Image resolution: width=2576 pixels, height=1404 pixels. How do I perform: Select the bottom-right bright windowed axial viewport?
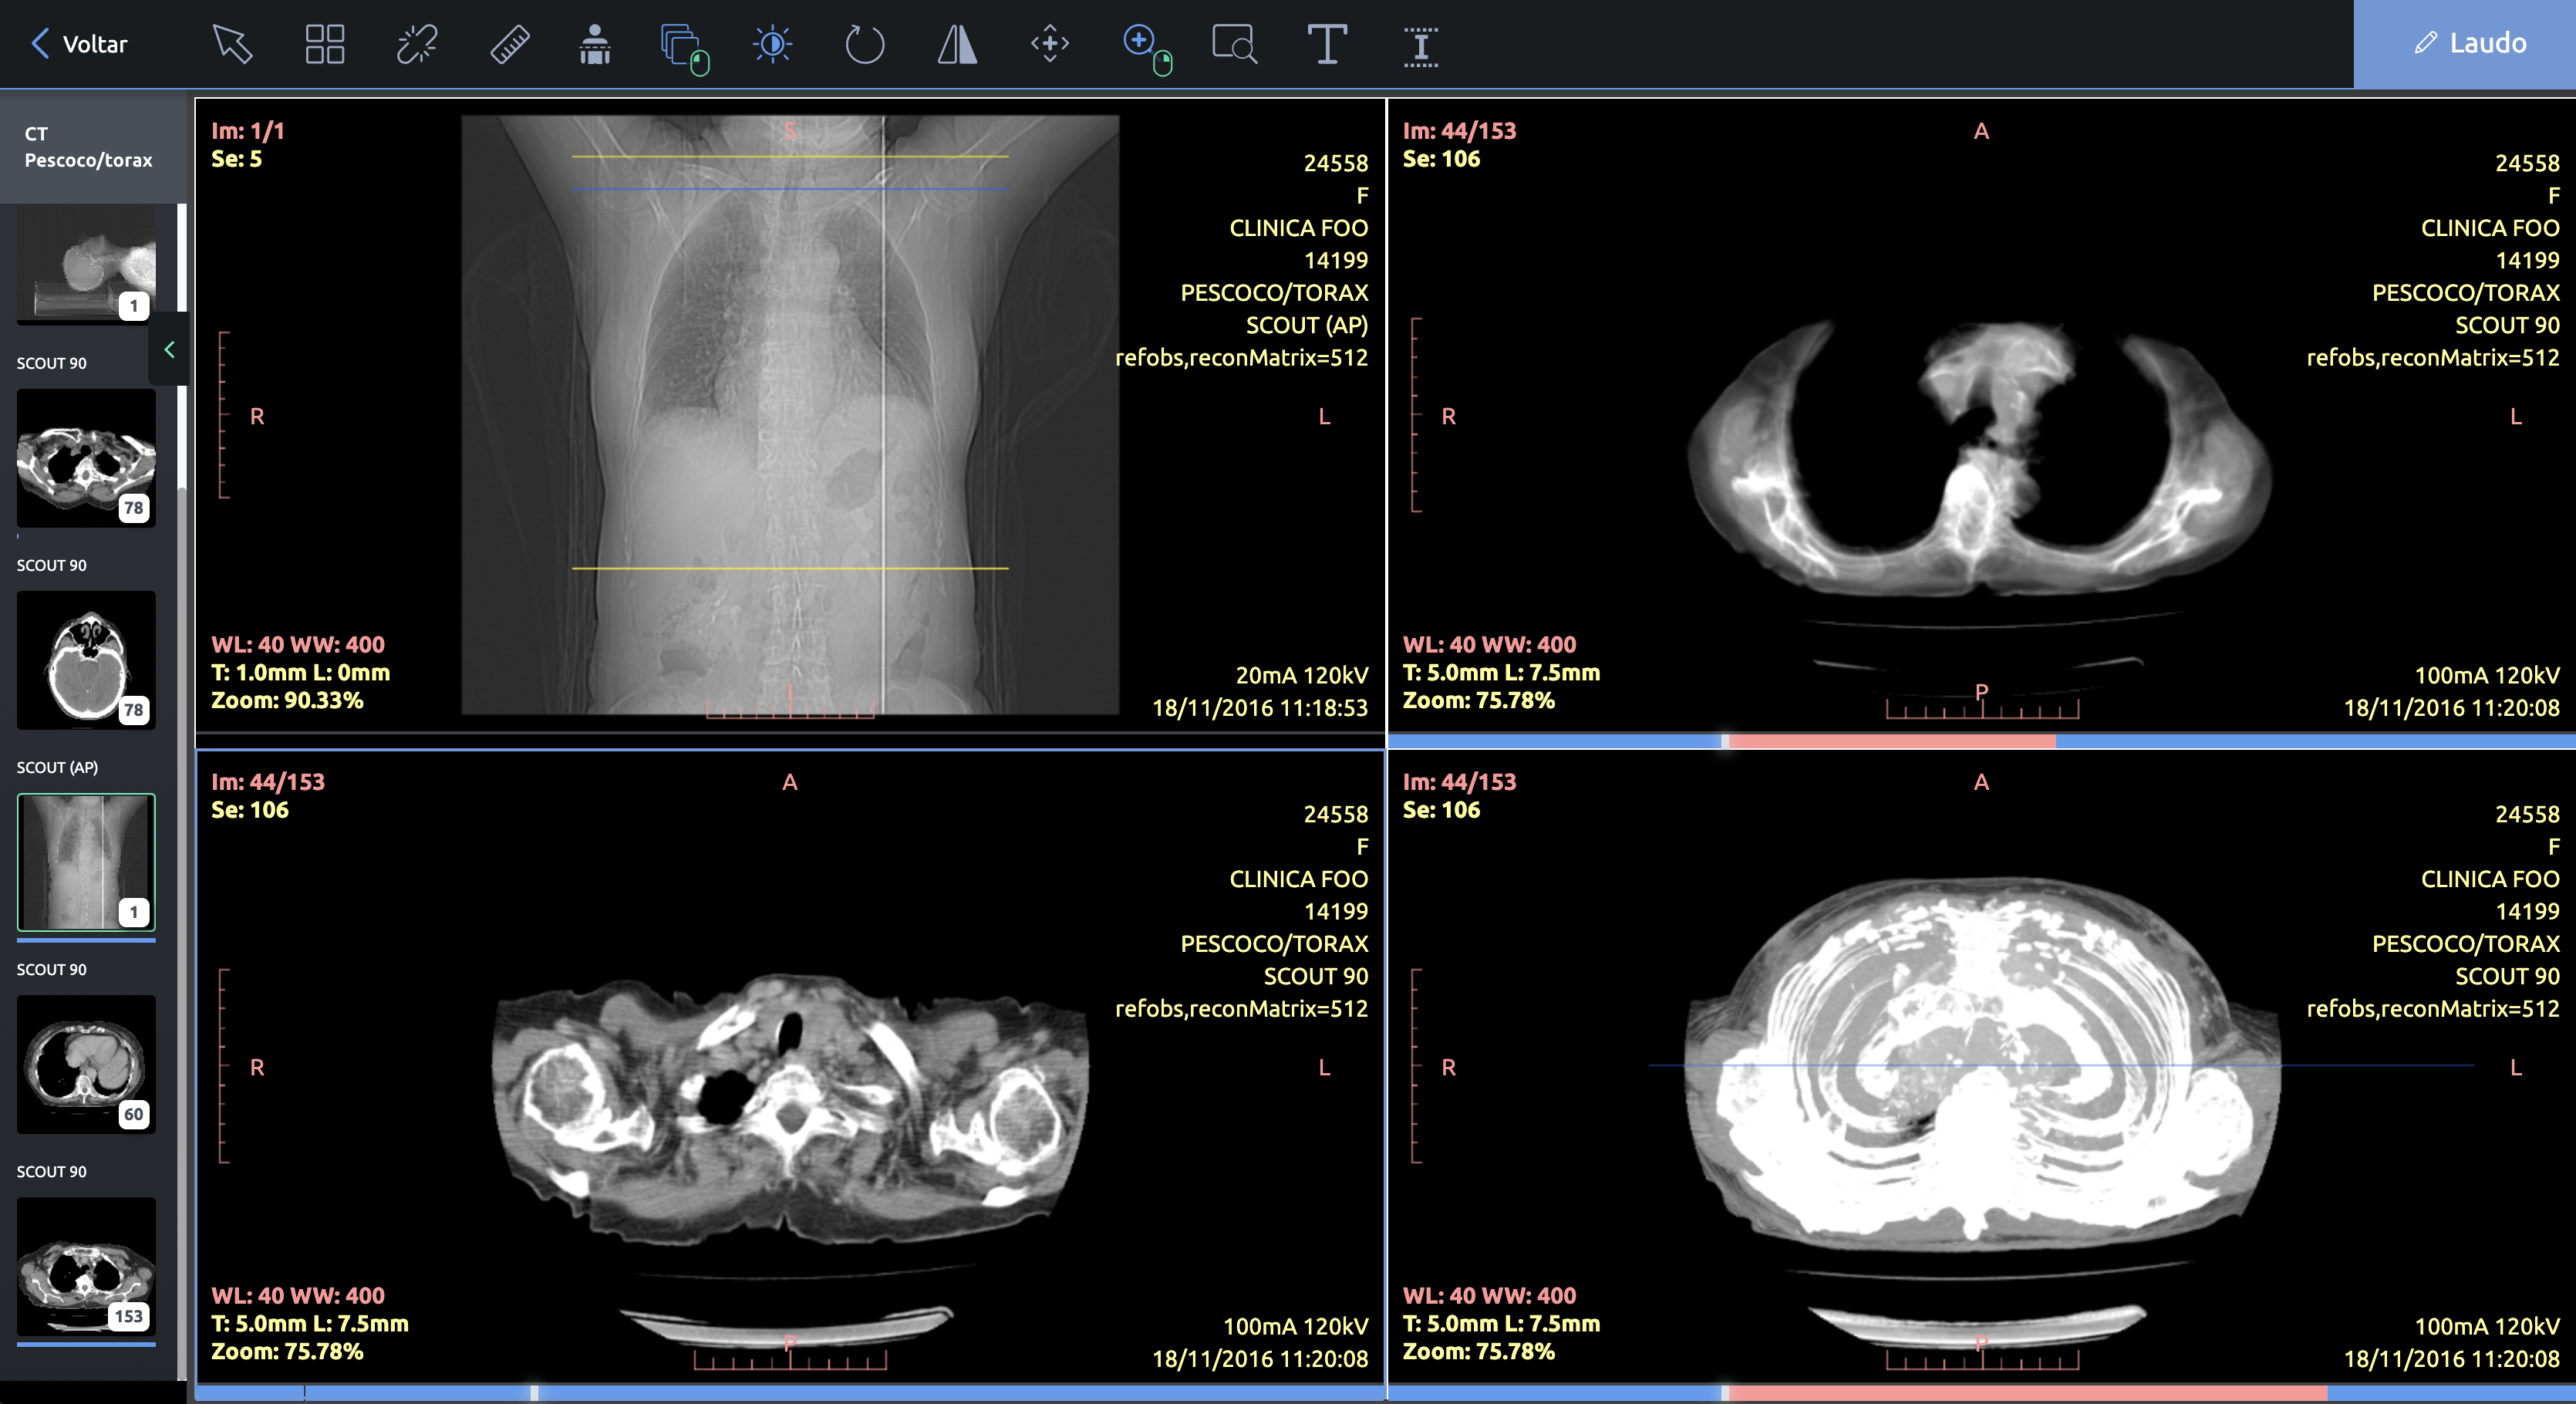point(1981,1067)
